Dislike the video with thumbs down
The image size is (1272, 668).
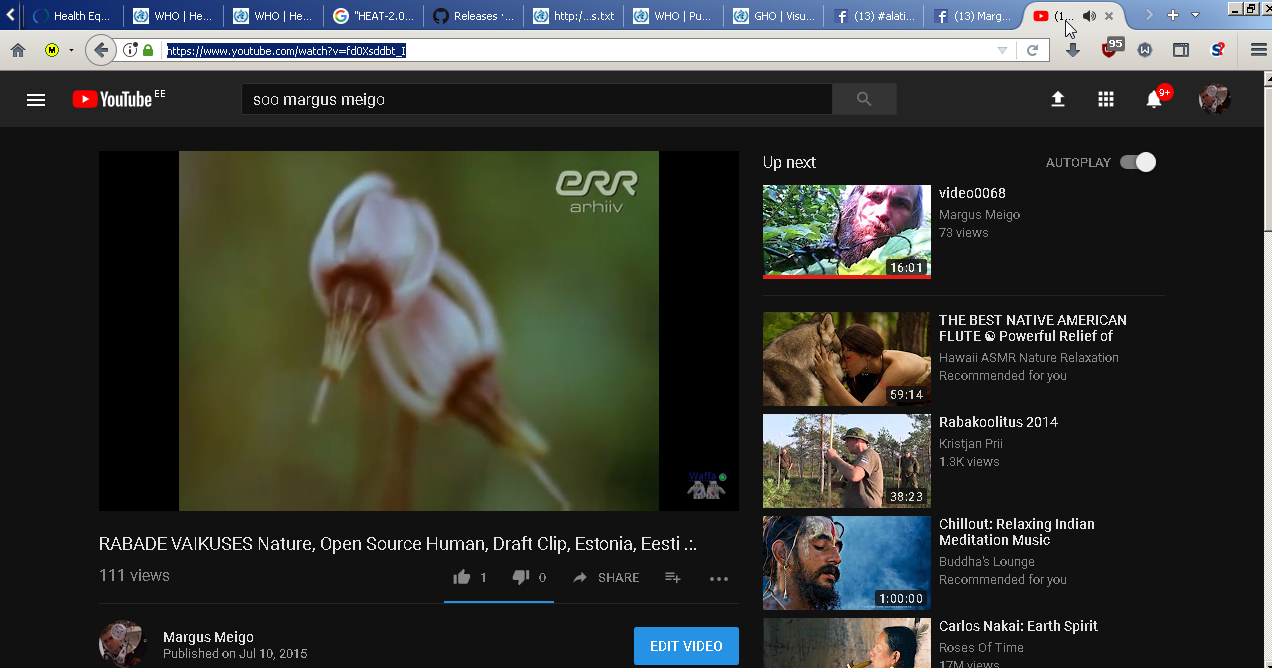pyautogui.click(x=521, y=577)
